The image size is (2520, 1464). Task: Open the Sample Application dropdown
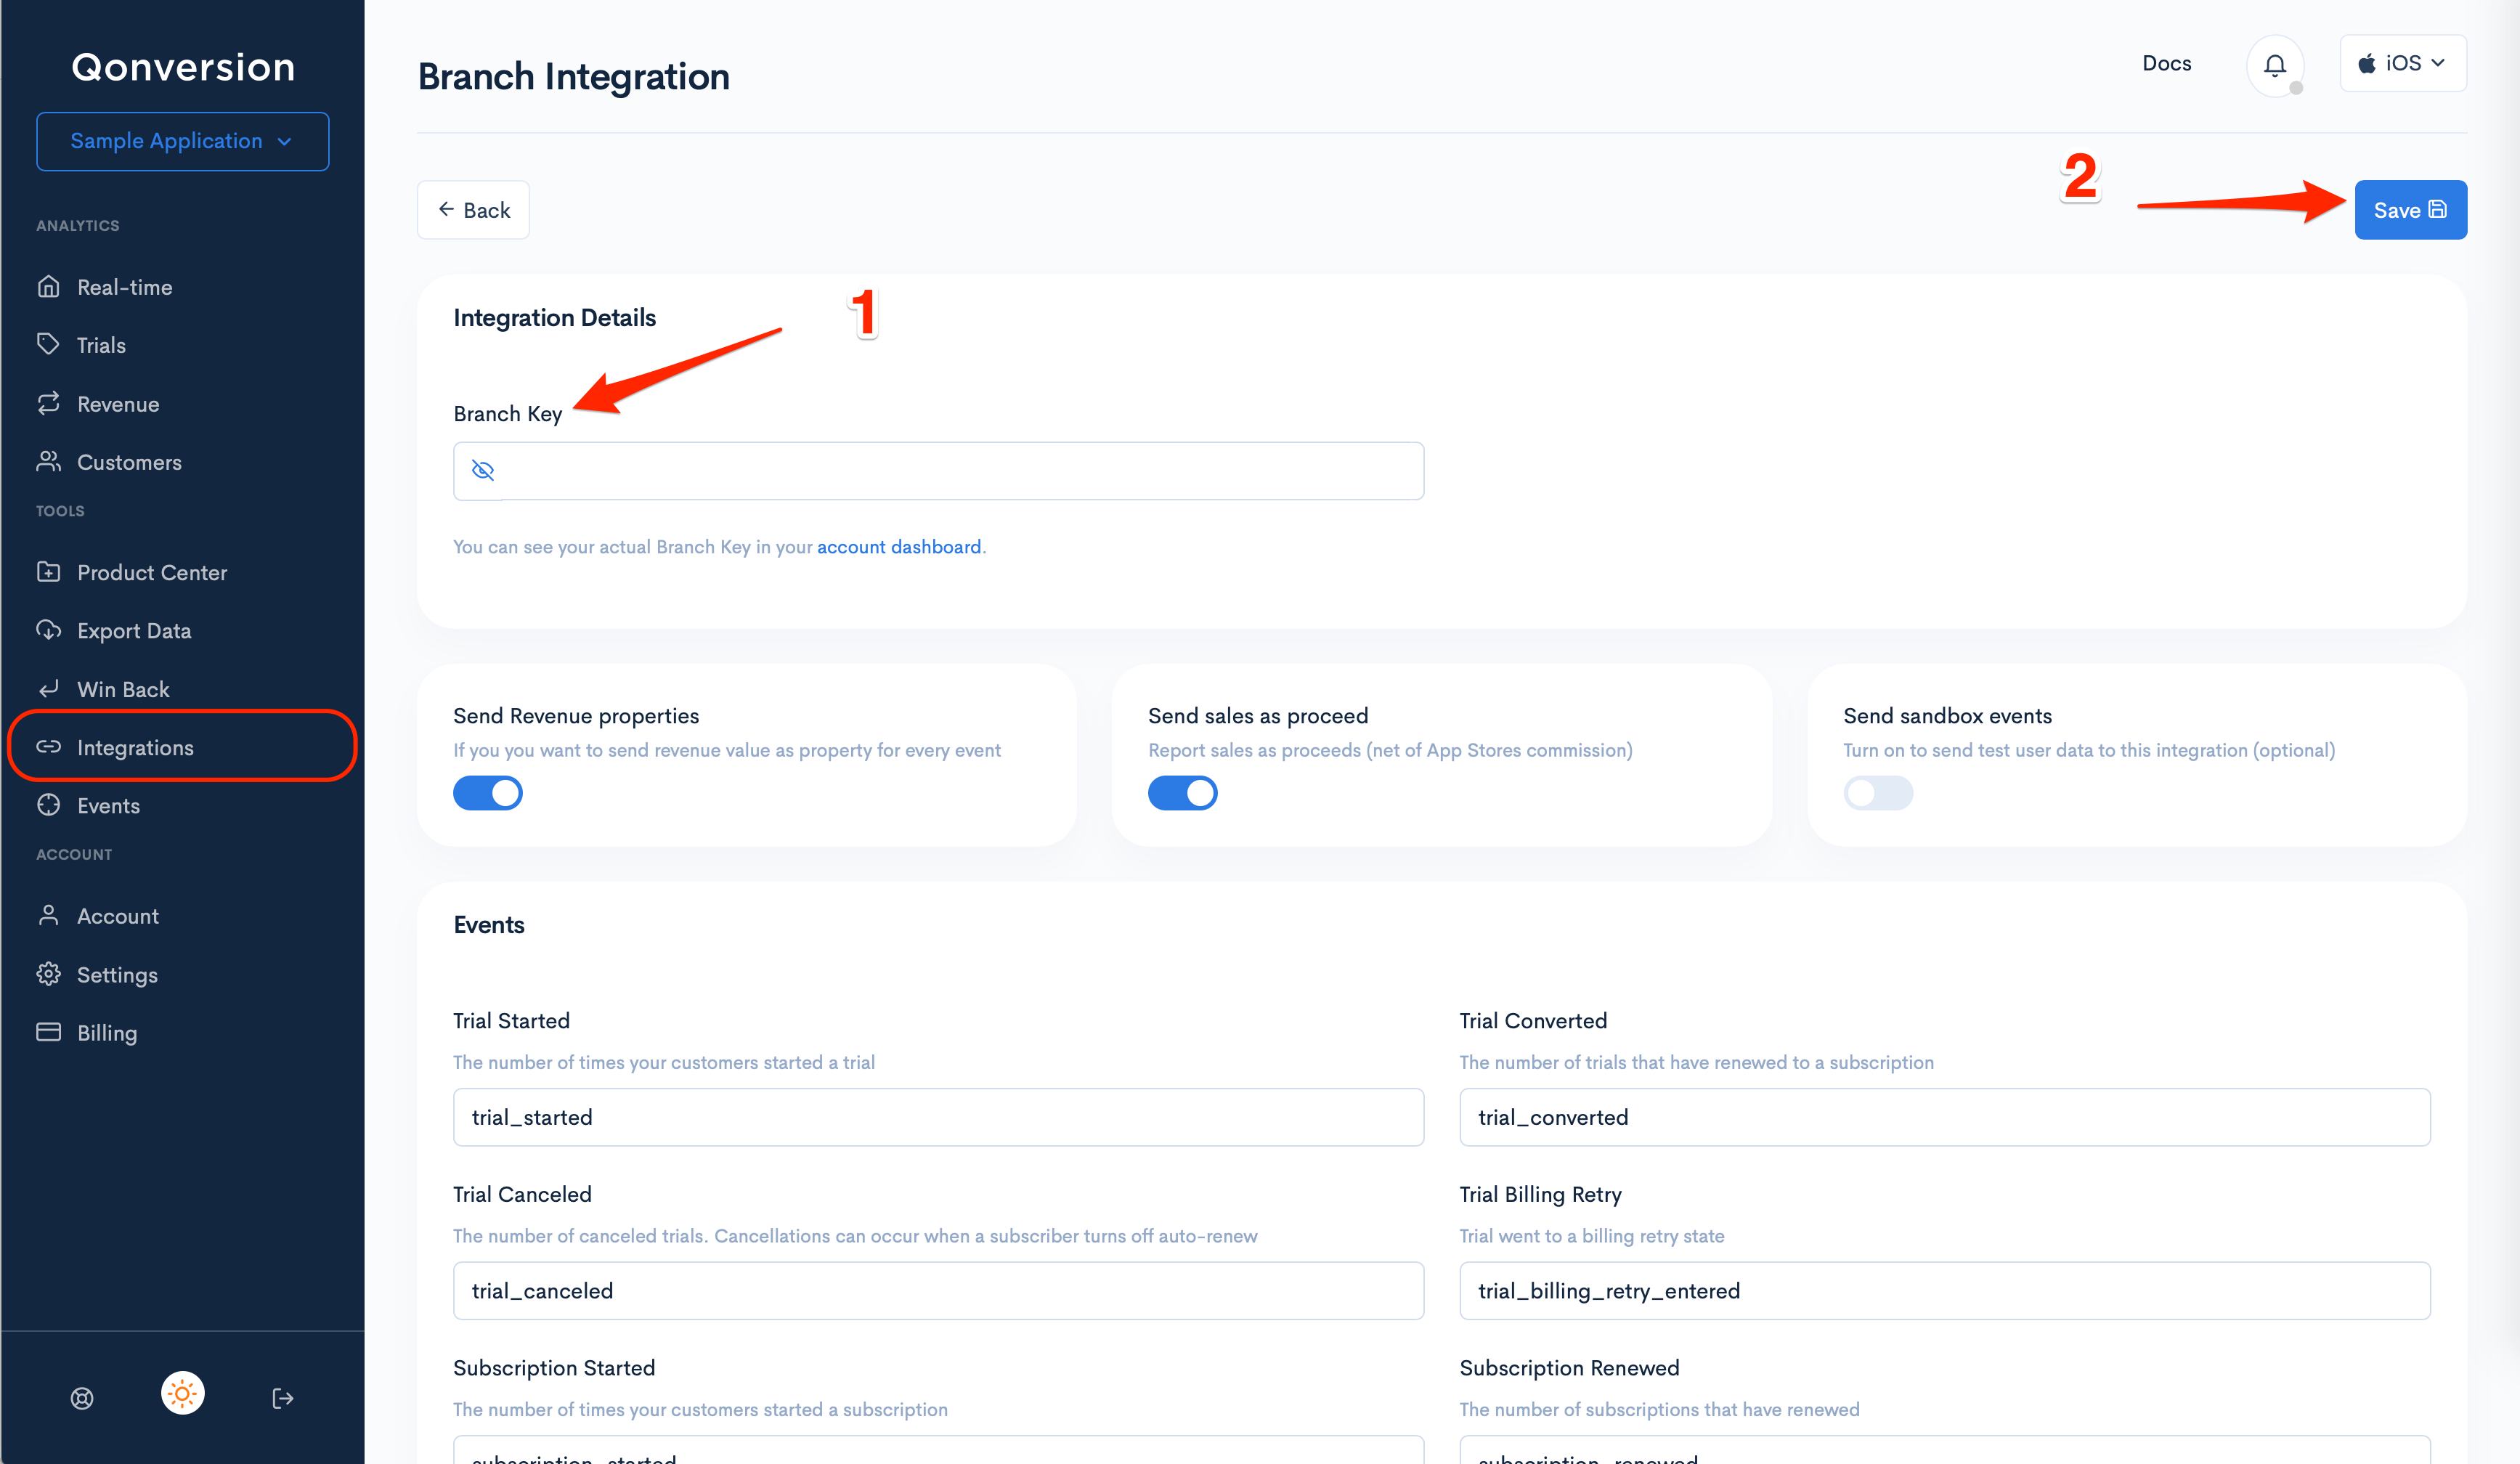click(182, 141)
